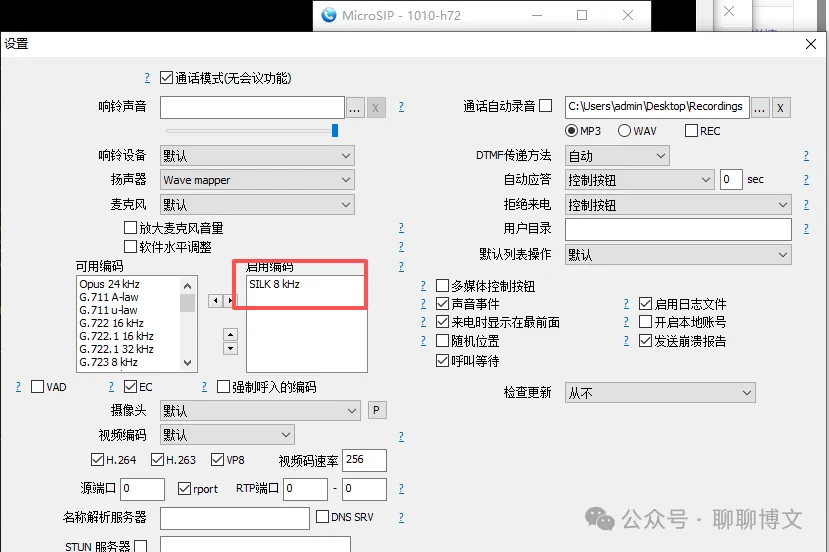Click left arrow to disable codec
The image size is (829, 552).
tap(215, 301)
